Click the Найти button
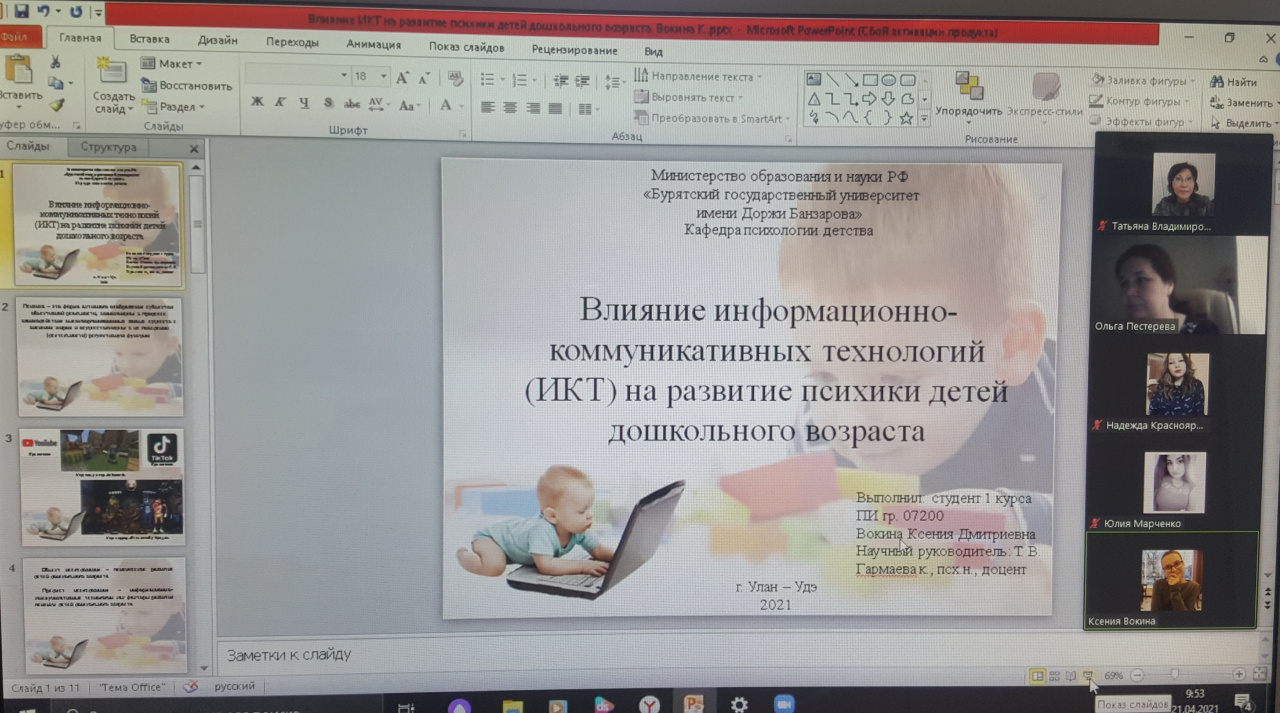This screenshot has width=1280, height=713. point(1234,82)
